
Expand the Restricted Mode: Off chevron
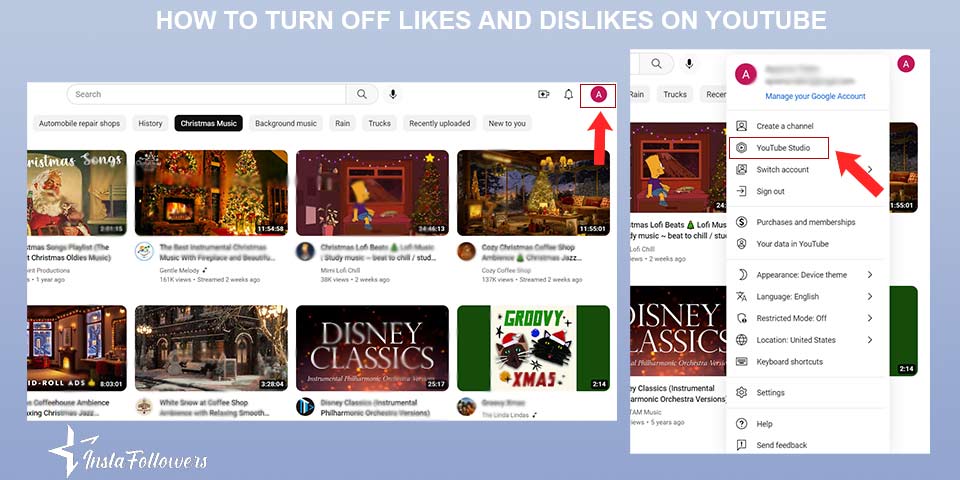pos(869,318)
